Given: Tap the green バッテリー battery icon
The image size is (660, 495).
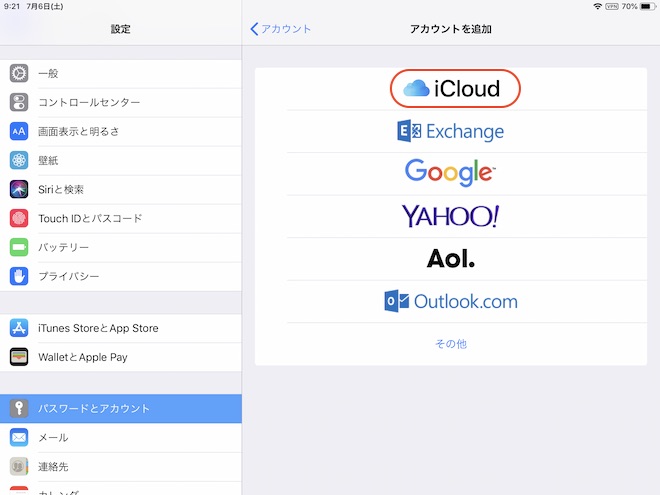Looking at the screenshot, I should (x=19, y=247).
